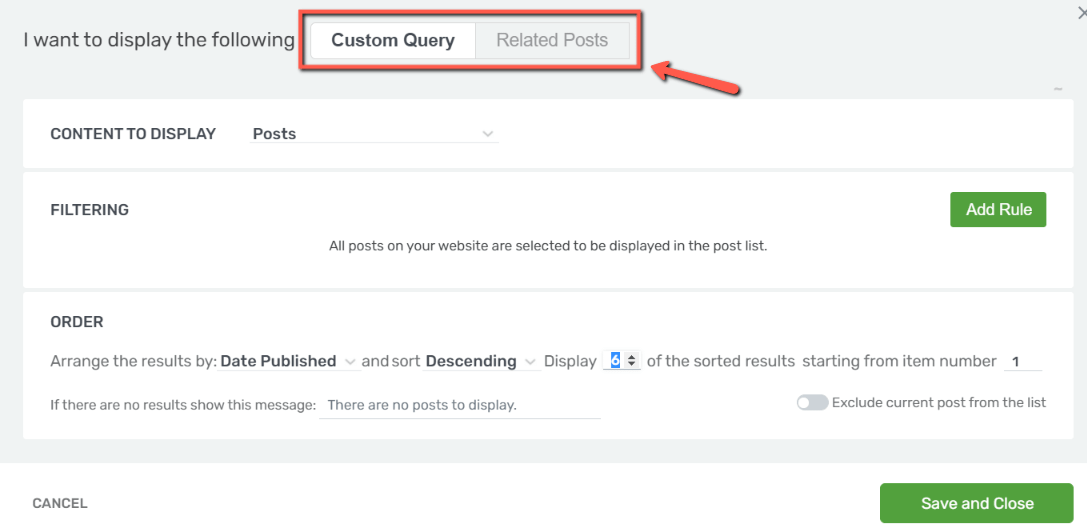Click the chevron next to Descending
The image size is (1087, 524).
[530, 362]
